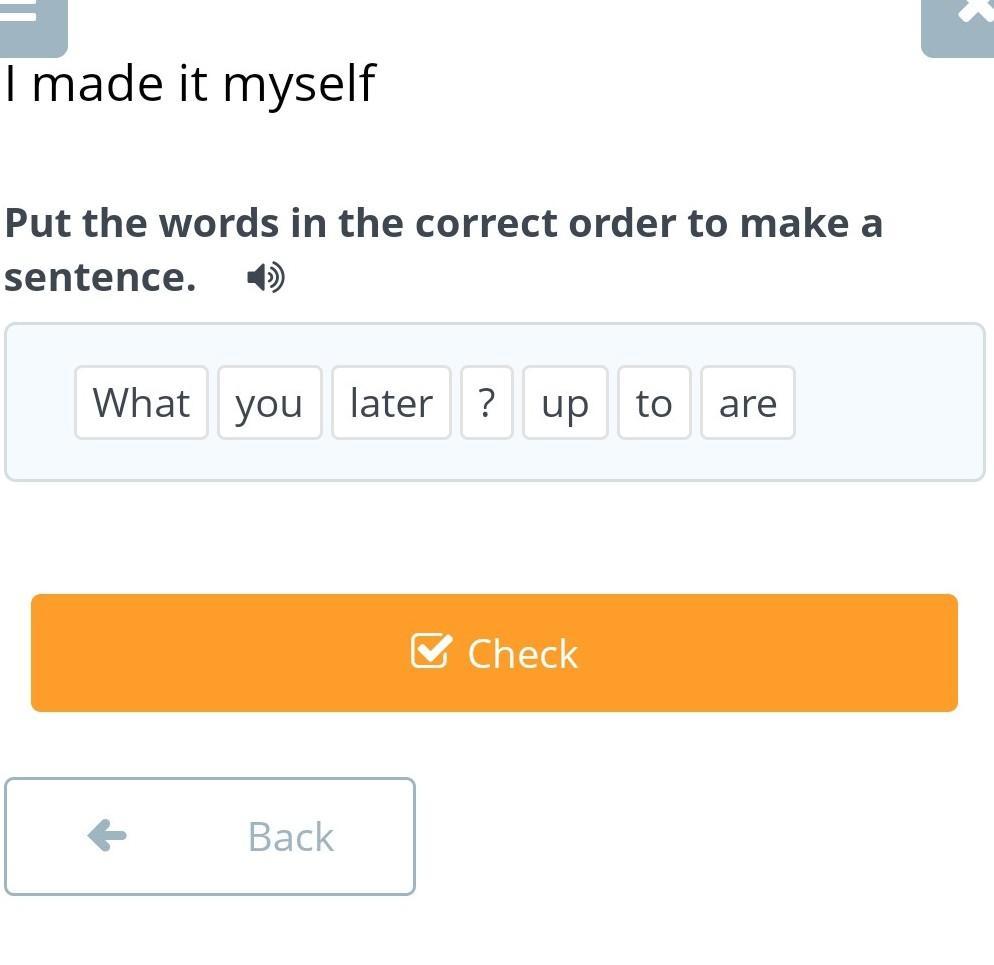The height and width of the screenshot is (965, 994).
Task: Pick the "to" word tile
Action: pos(654,403)
